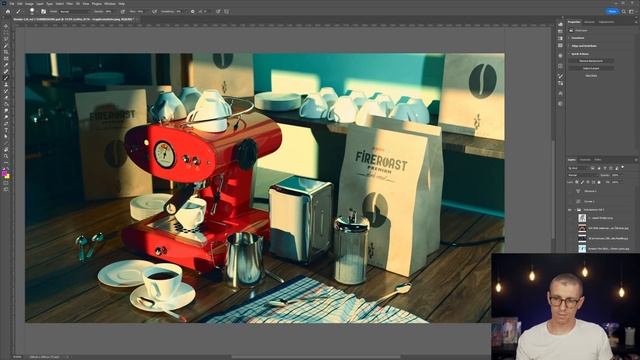Toggle visibility of Curves 1 layer
The height and width of the screenshot is (360, 640).
(x=569, y=201)
